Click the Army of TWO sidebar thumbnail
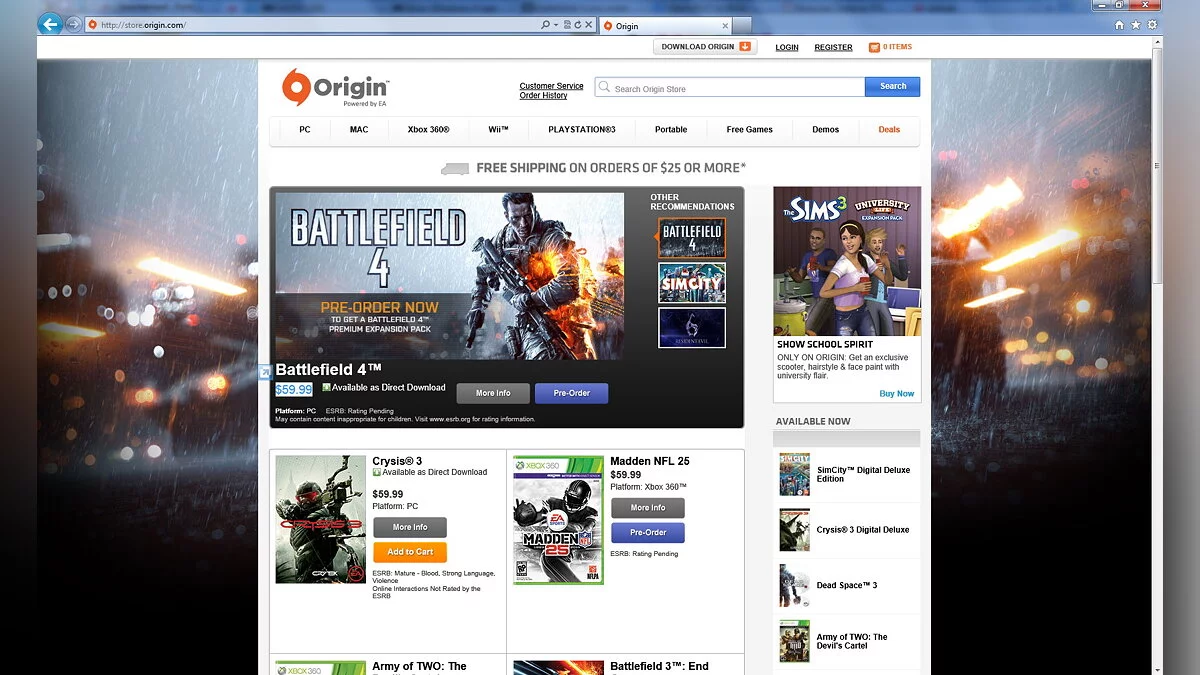Image resolution: width=1200 pixels, height=675 pixels. (x=794, y=642)
